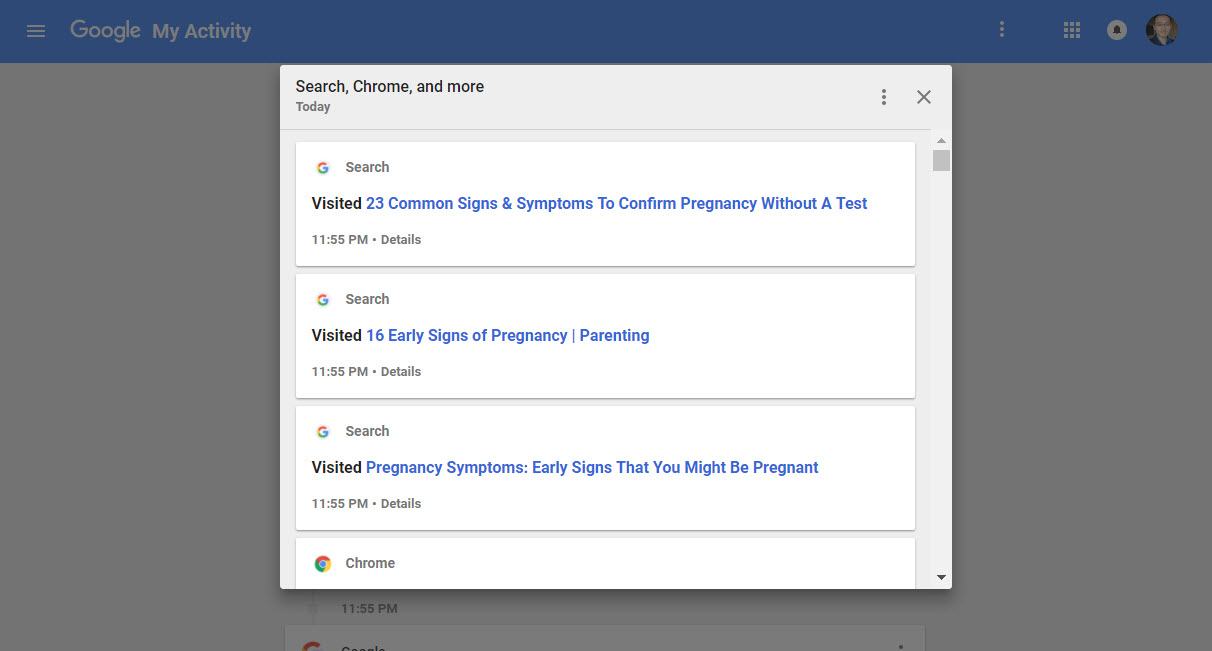Show Details for the first visited item
The image size is (1212, 651).
(x=401, y=240)
